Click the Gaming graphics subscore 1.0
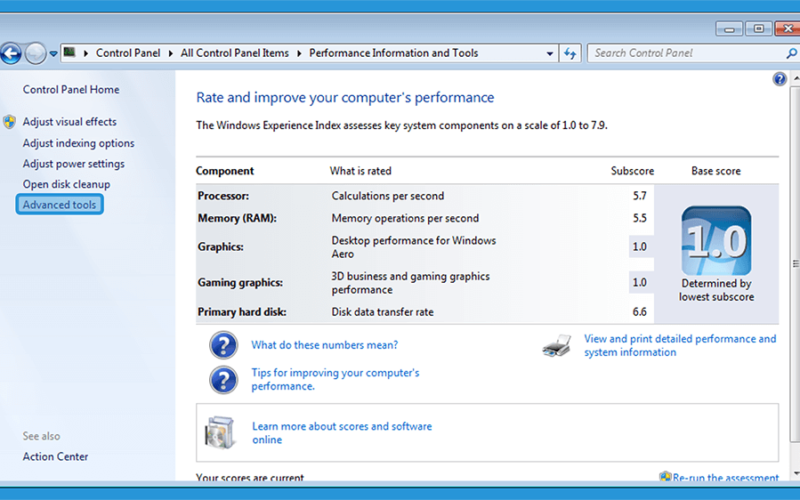 (639, 283)
